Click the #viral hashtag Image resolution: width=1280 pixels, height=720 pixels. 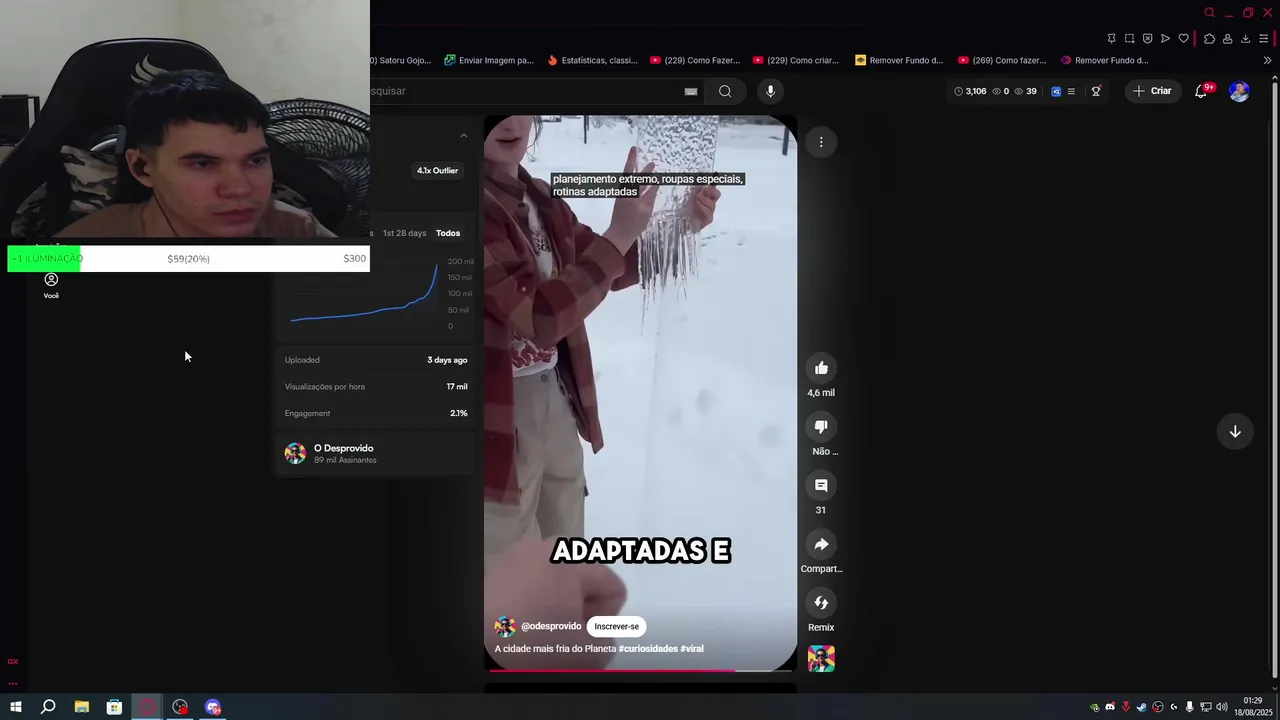click(x=692, y=648)
